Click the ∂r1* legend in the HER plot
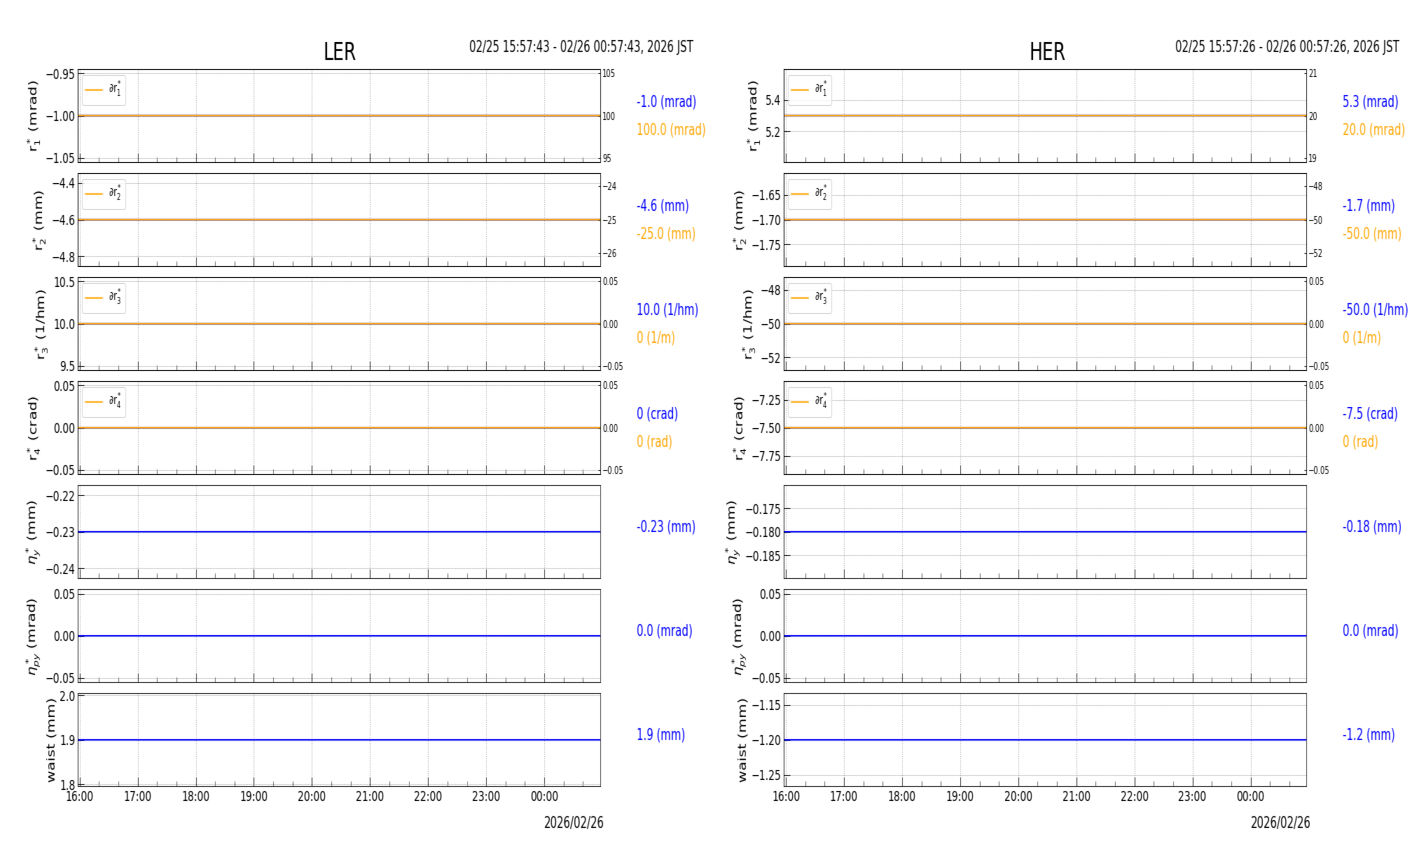This screenshot has height=864, width=1412. [810, 90]
